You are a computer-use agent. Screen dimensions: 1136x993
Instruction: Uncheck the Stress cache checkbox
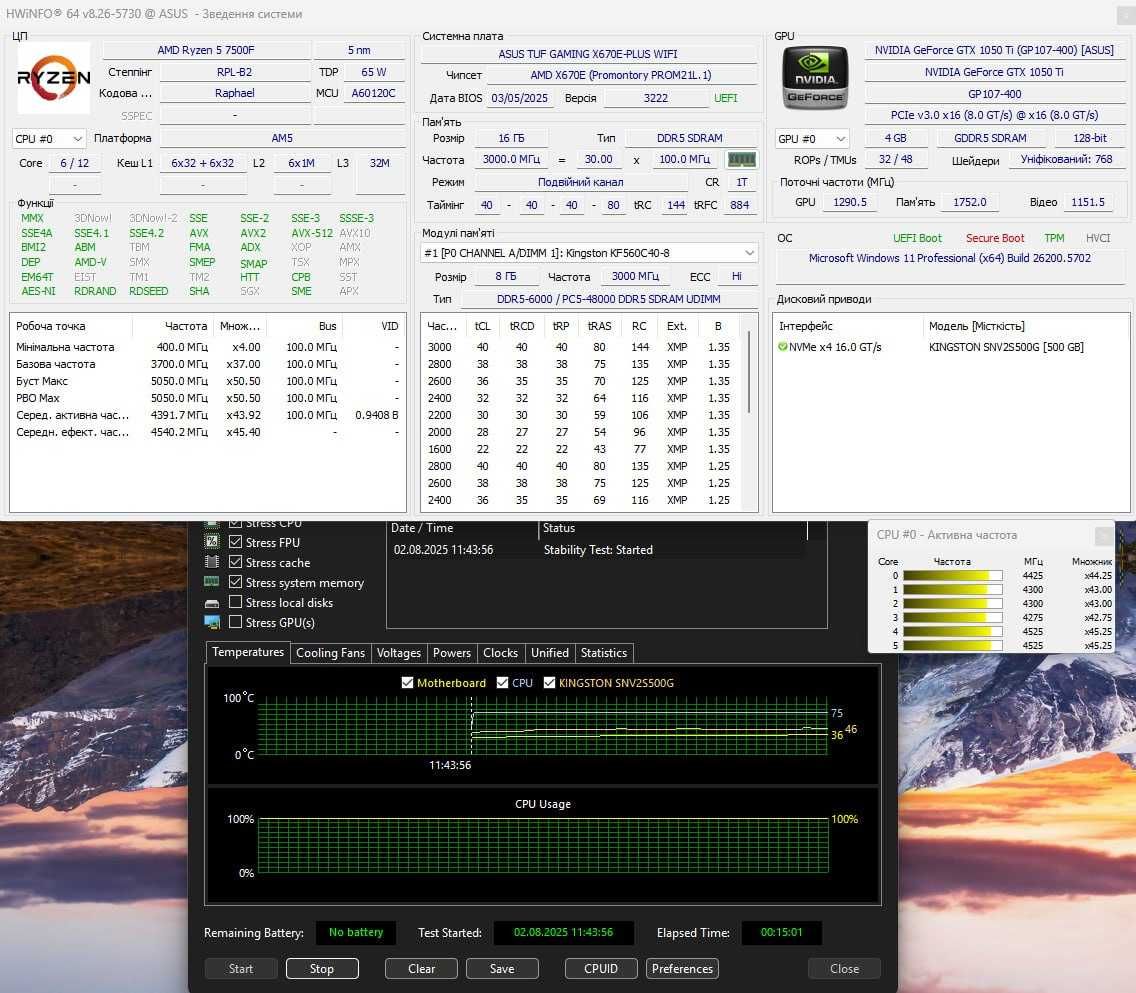(x=235, y=562)
